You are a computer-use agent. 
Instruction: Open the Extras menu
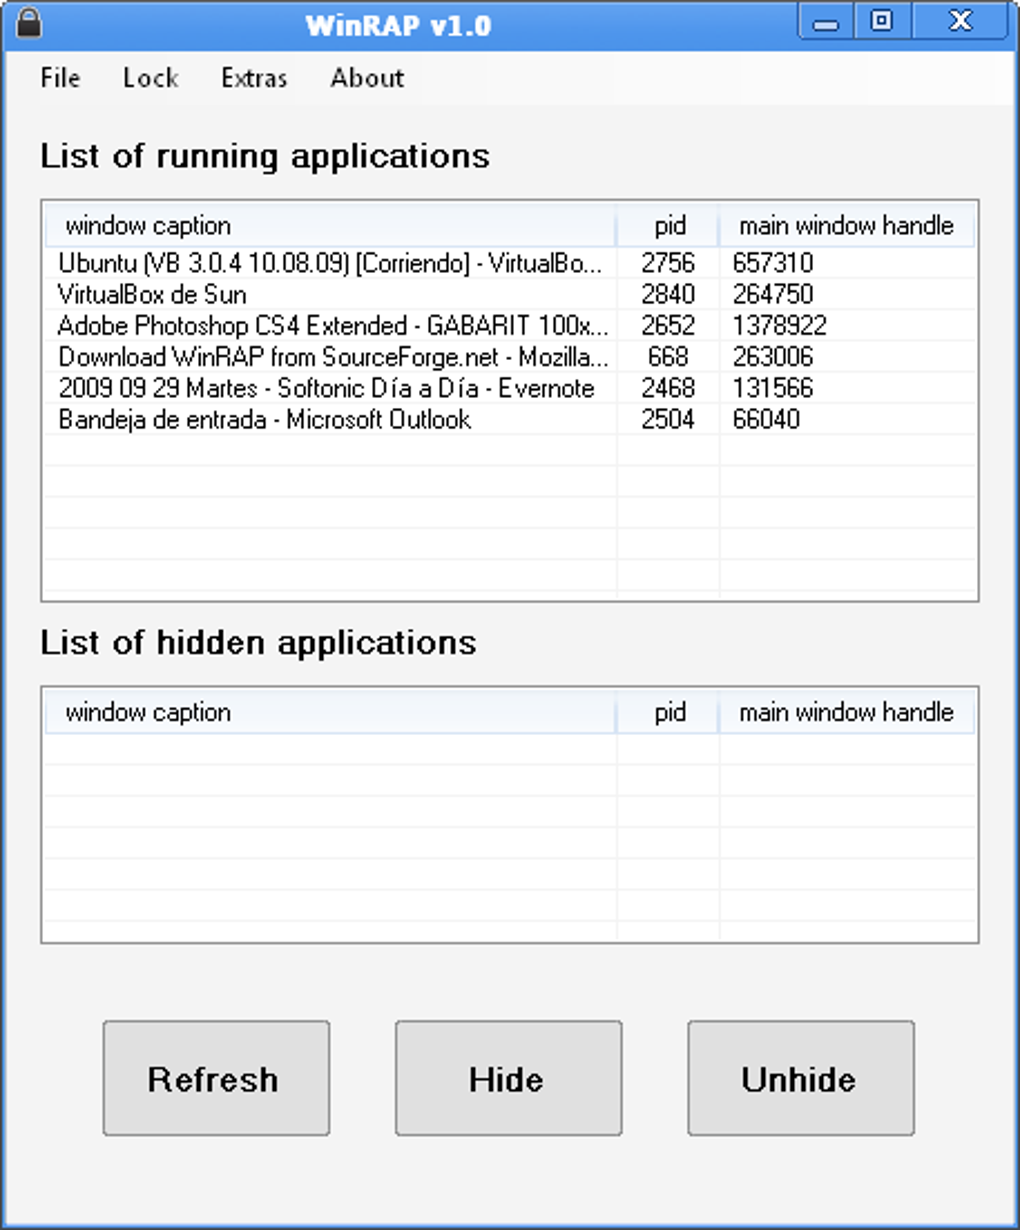254,78
